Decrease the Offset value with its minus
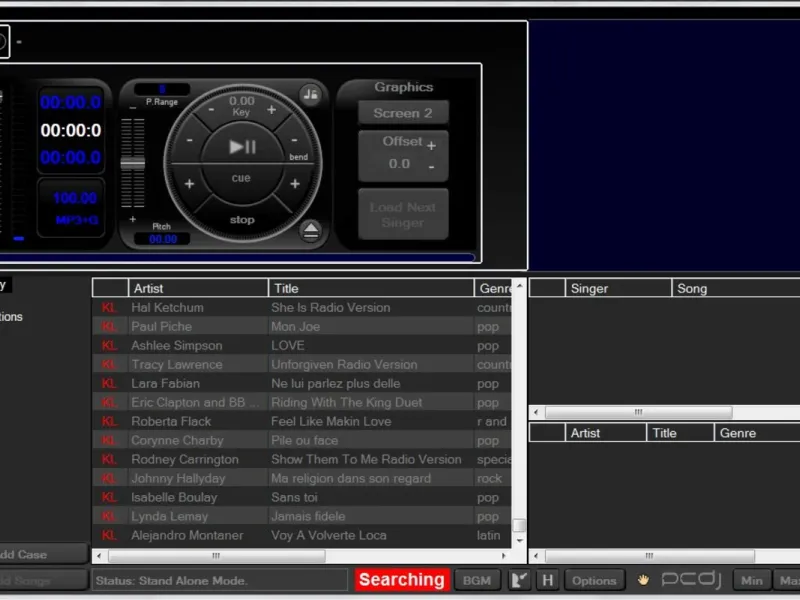800x600 pixels. point(432,166)
